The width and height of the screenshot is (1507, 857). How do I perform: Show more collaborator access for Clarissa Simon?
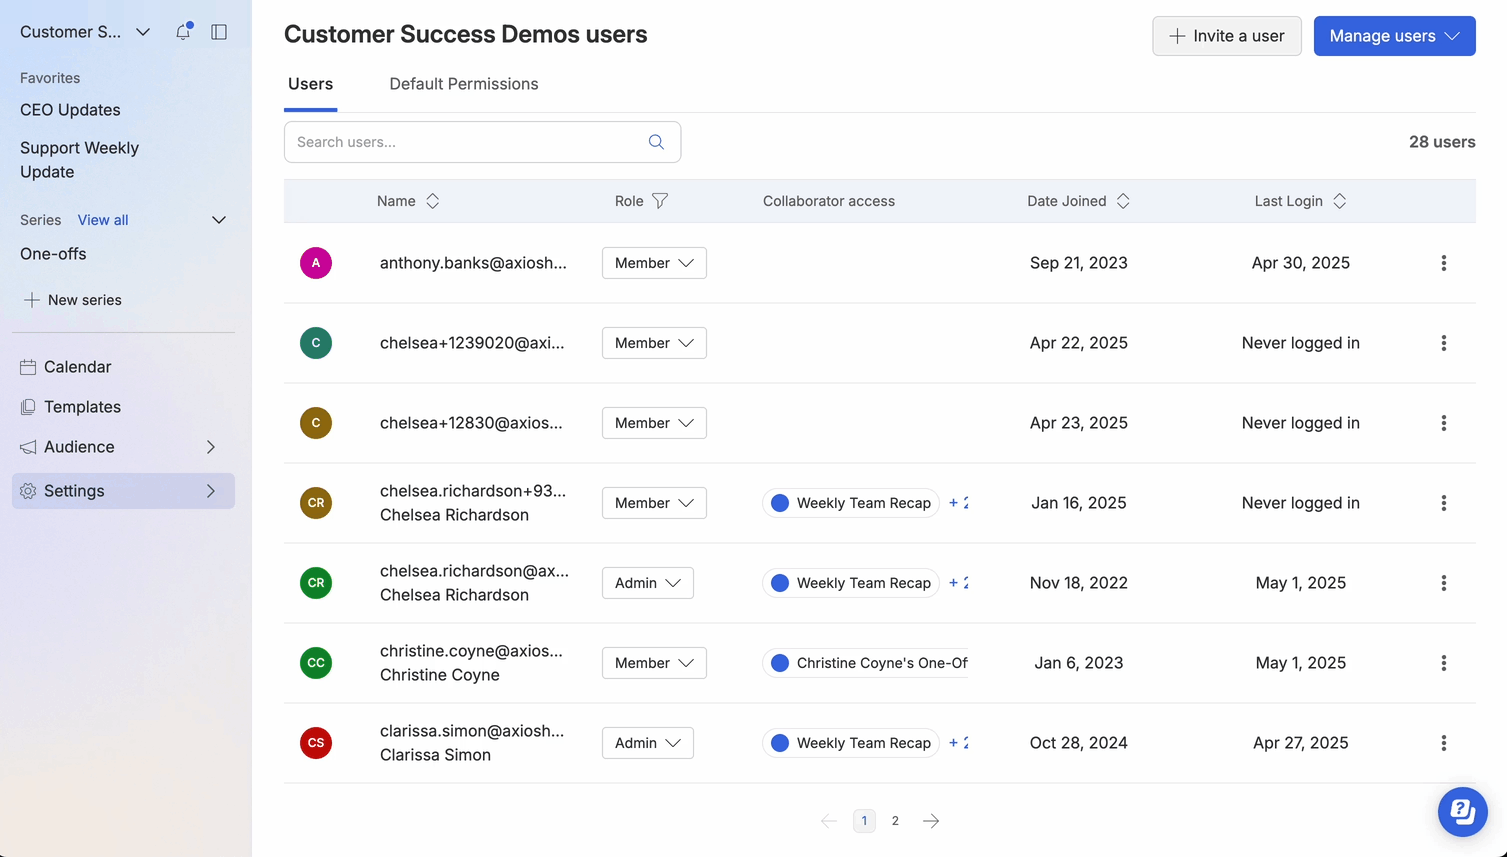click(958, 743)
